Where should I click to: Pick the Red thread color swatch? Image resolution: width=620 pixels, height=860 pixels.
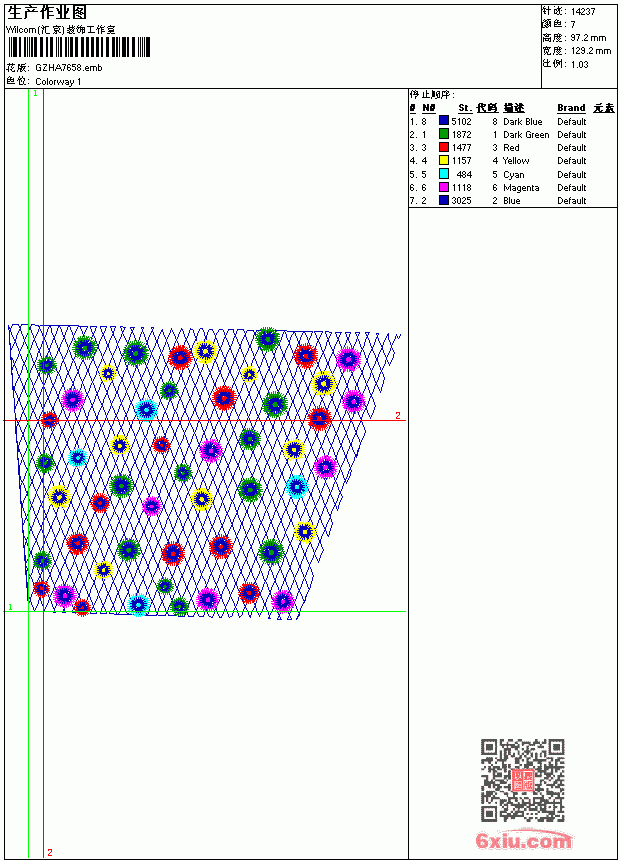444,147
